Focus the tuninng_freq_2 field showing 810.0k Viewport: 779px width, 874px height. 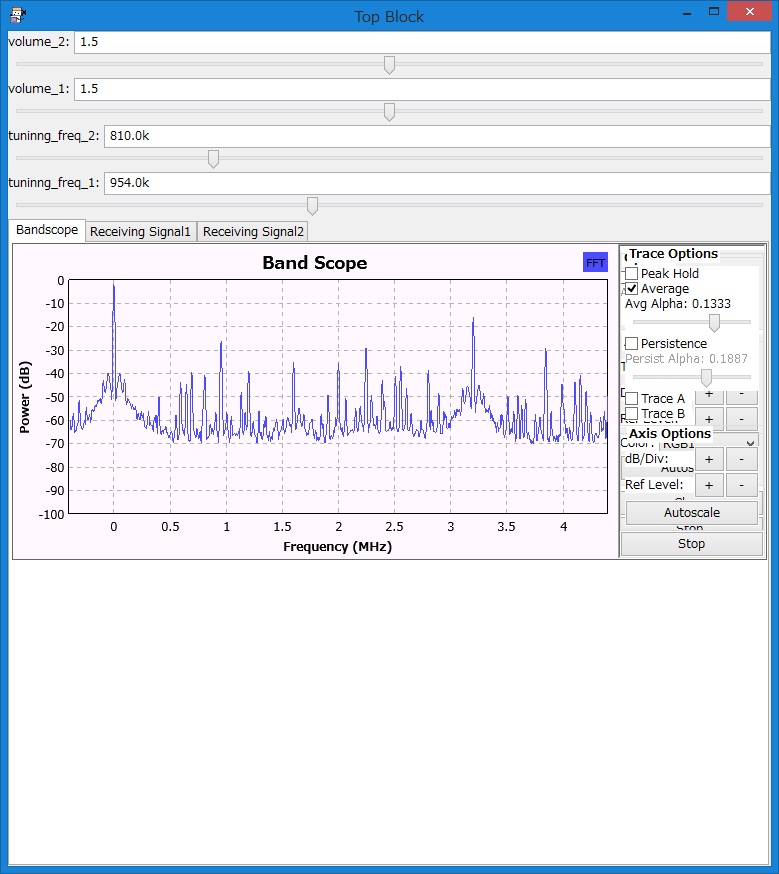coord(437,136)
